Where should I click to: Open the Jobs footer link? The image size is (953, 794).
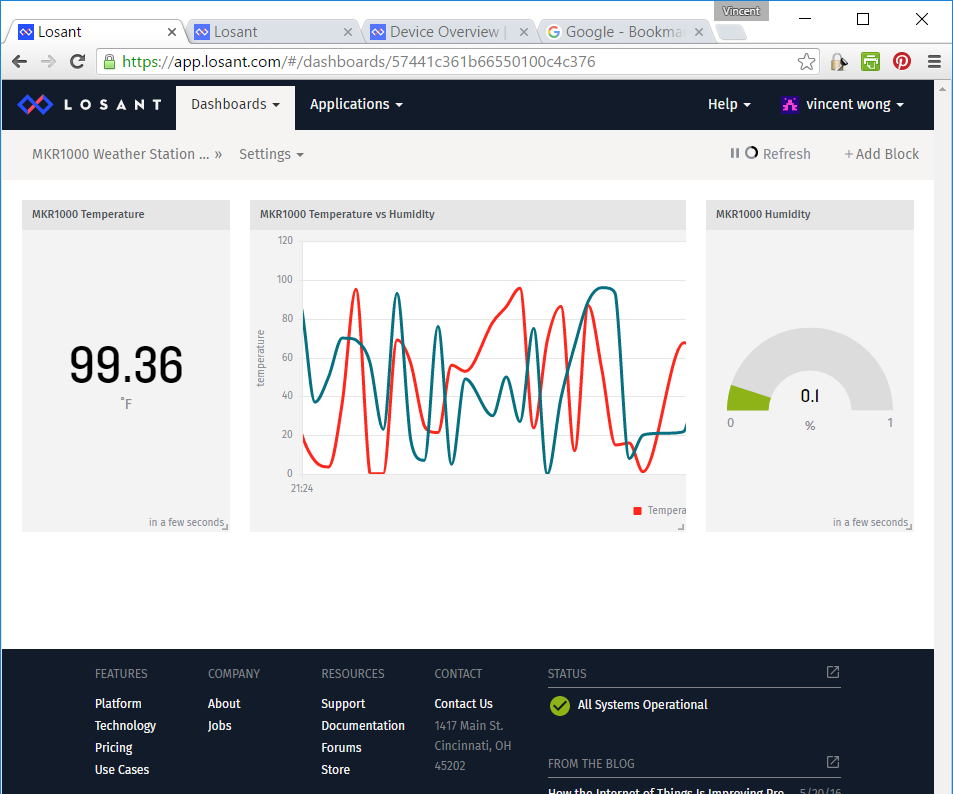point(219,725)
